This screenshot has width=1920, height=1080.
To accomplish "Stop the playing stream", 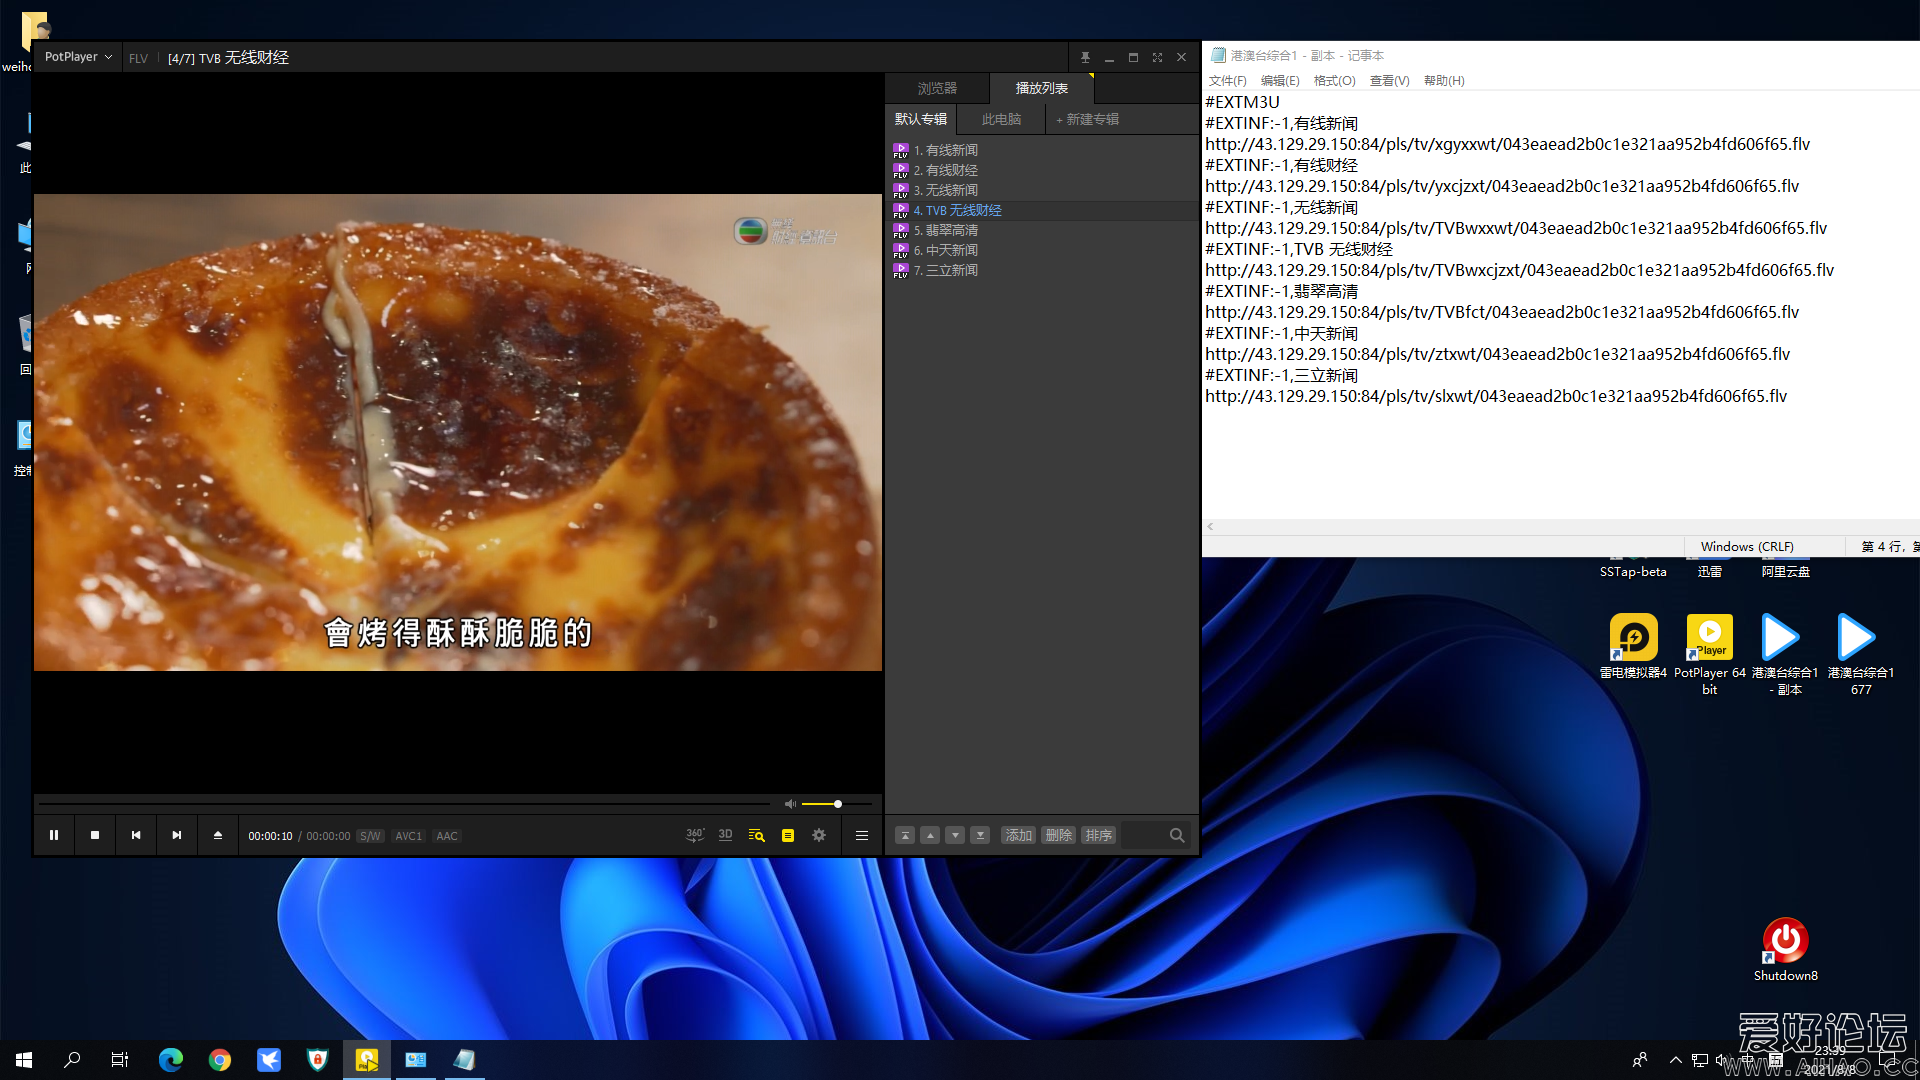I will pyautogui.click(x=95, y=835).
